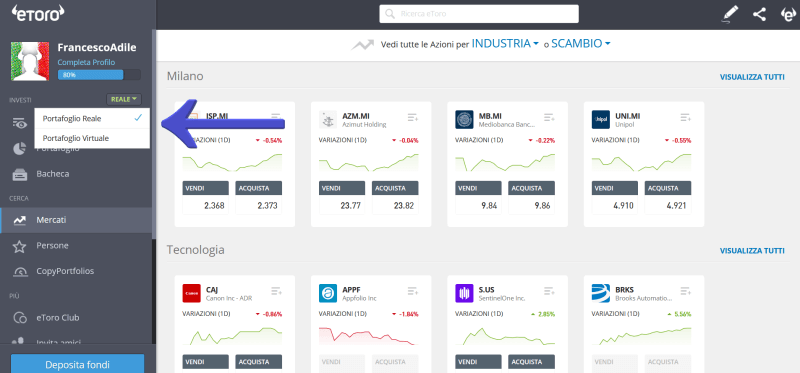This screenshot has height=373, width=800.
Task: Expand the INDUSTRIA filter dropdown
Action: pyautogui.click(x=505, y=44)
